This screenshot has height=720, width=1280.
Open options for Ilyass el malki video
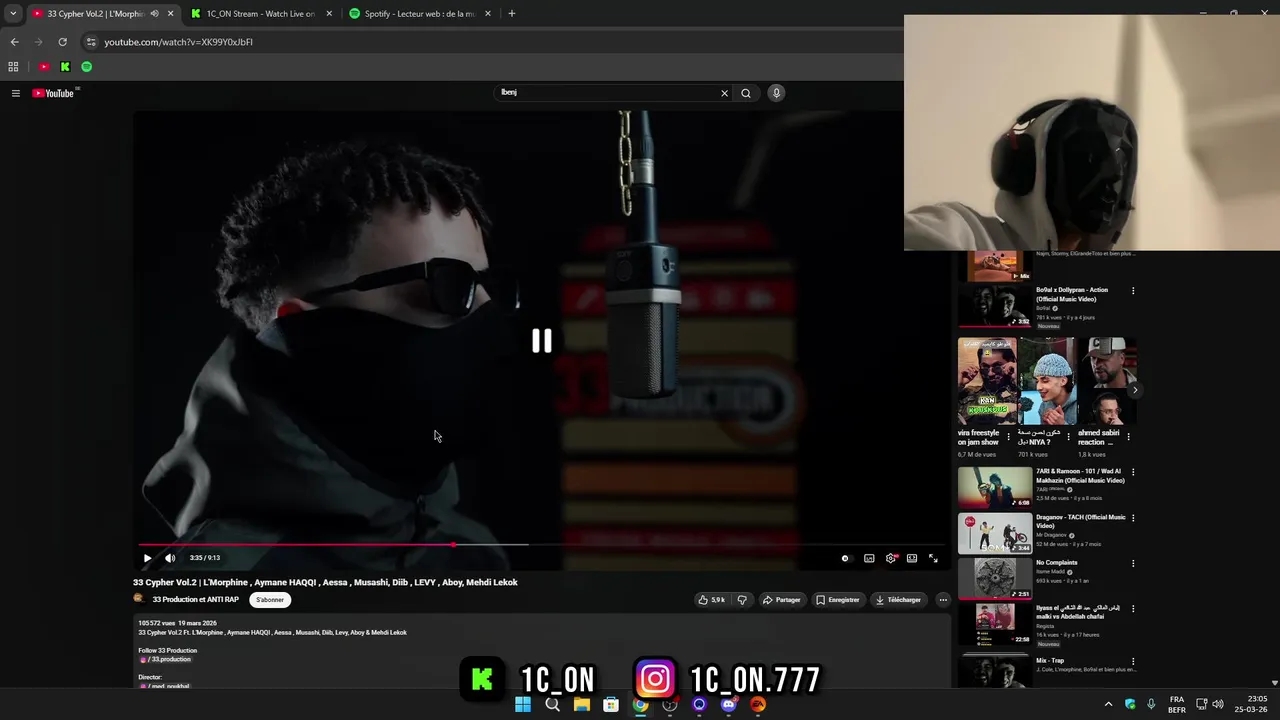(x=1133, y=609)
